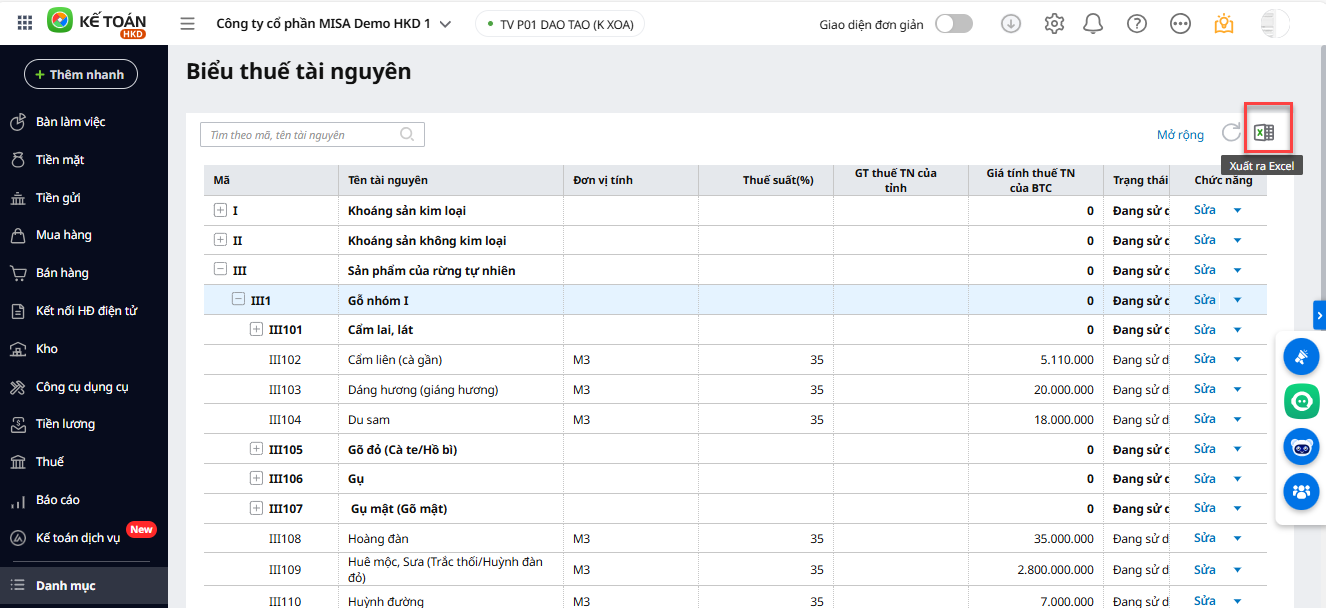Open dropdown arrow next to Sửa for III102

click(1237, 360)
